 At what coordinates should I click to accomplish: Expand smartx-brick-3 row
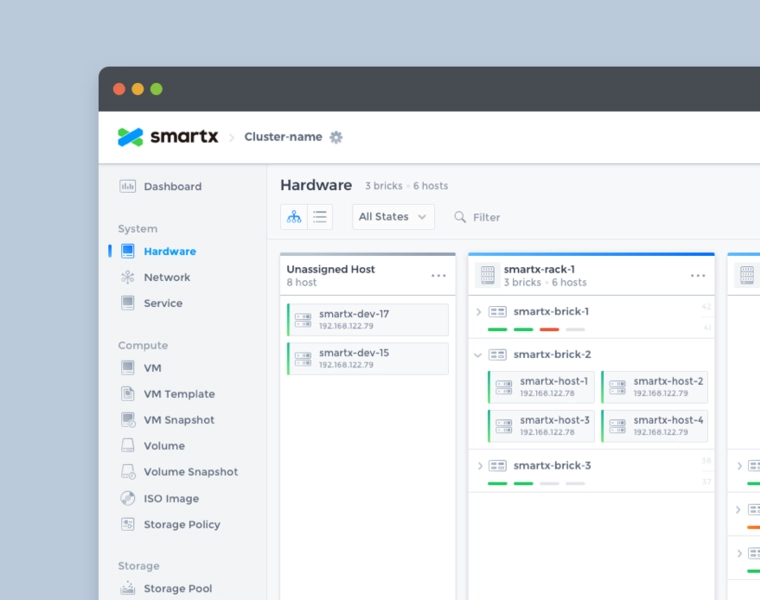point(479,466)
